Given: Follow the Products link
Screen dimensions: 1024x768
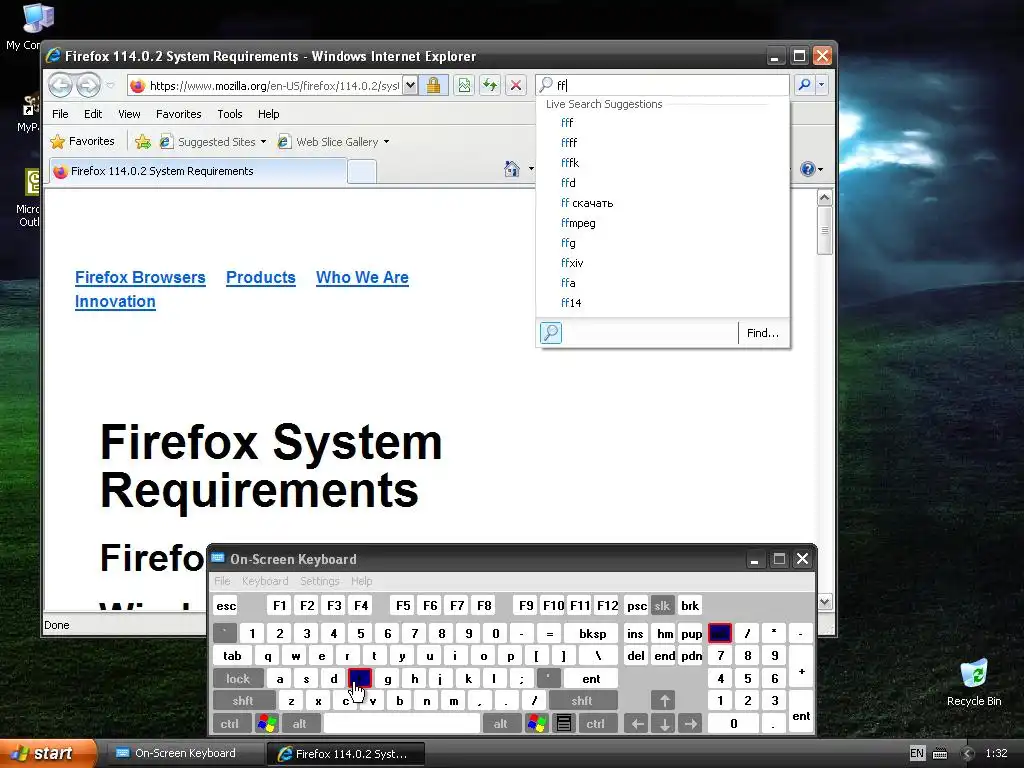Looking at the screenshot, I should (x=261, y=277).
